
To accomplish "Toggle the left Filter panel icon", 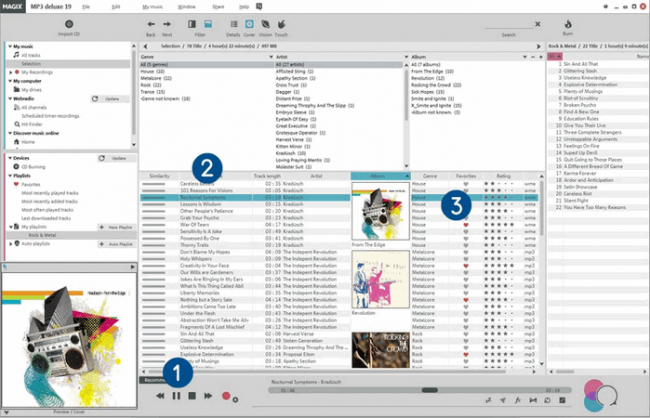I will [192, 24].
